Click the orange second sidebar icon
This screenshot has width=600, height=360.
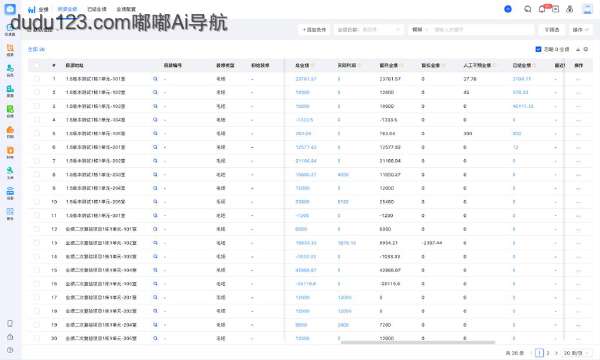click(10, 49)
